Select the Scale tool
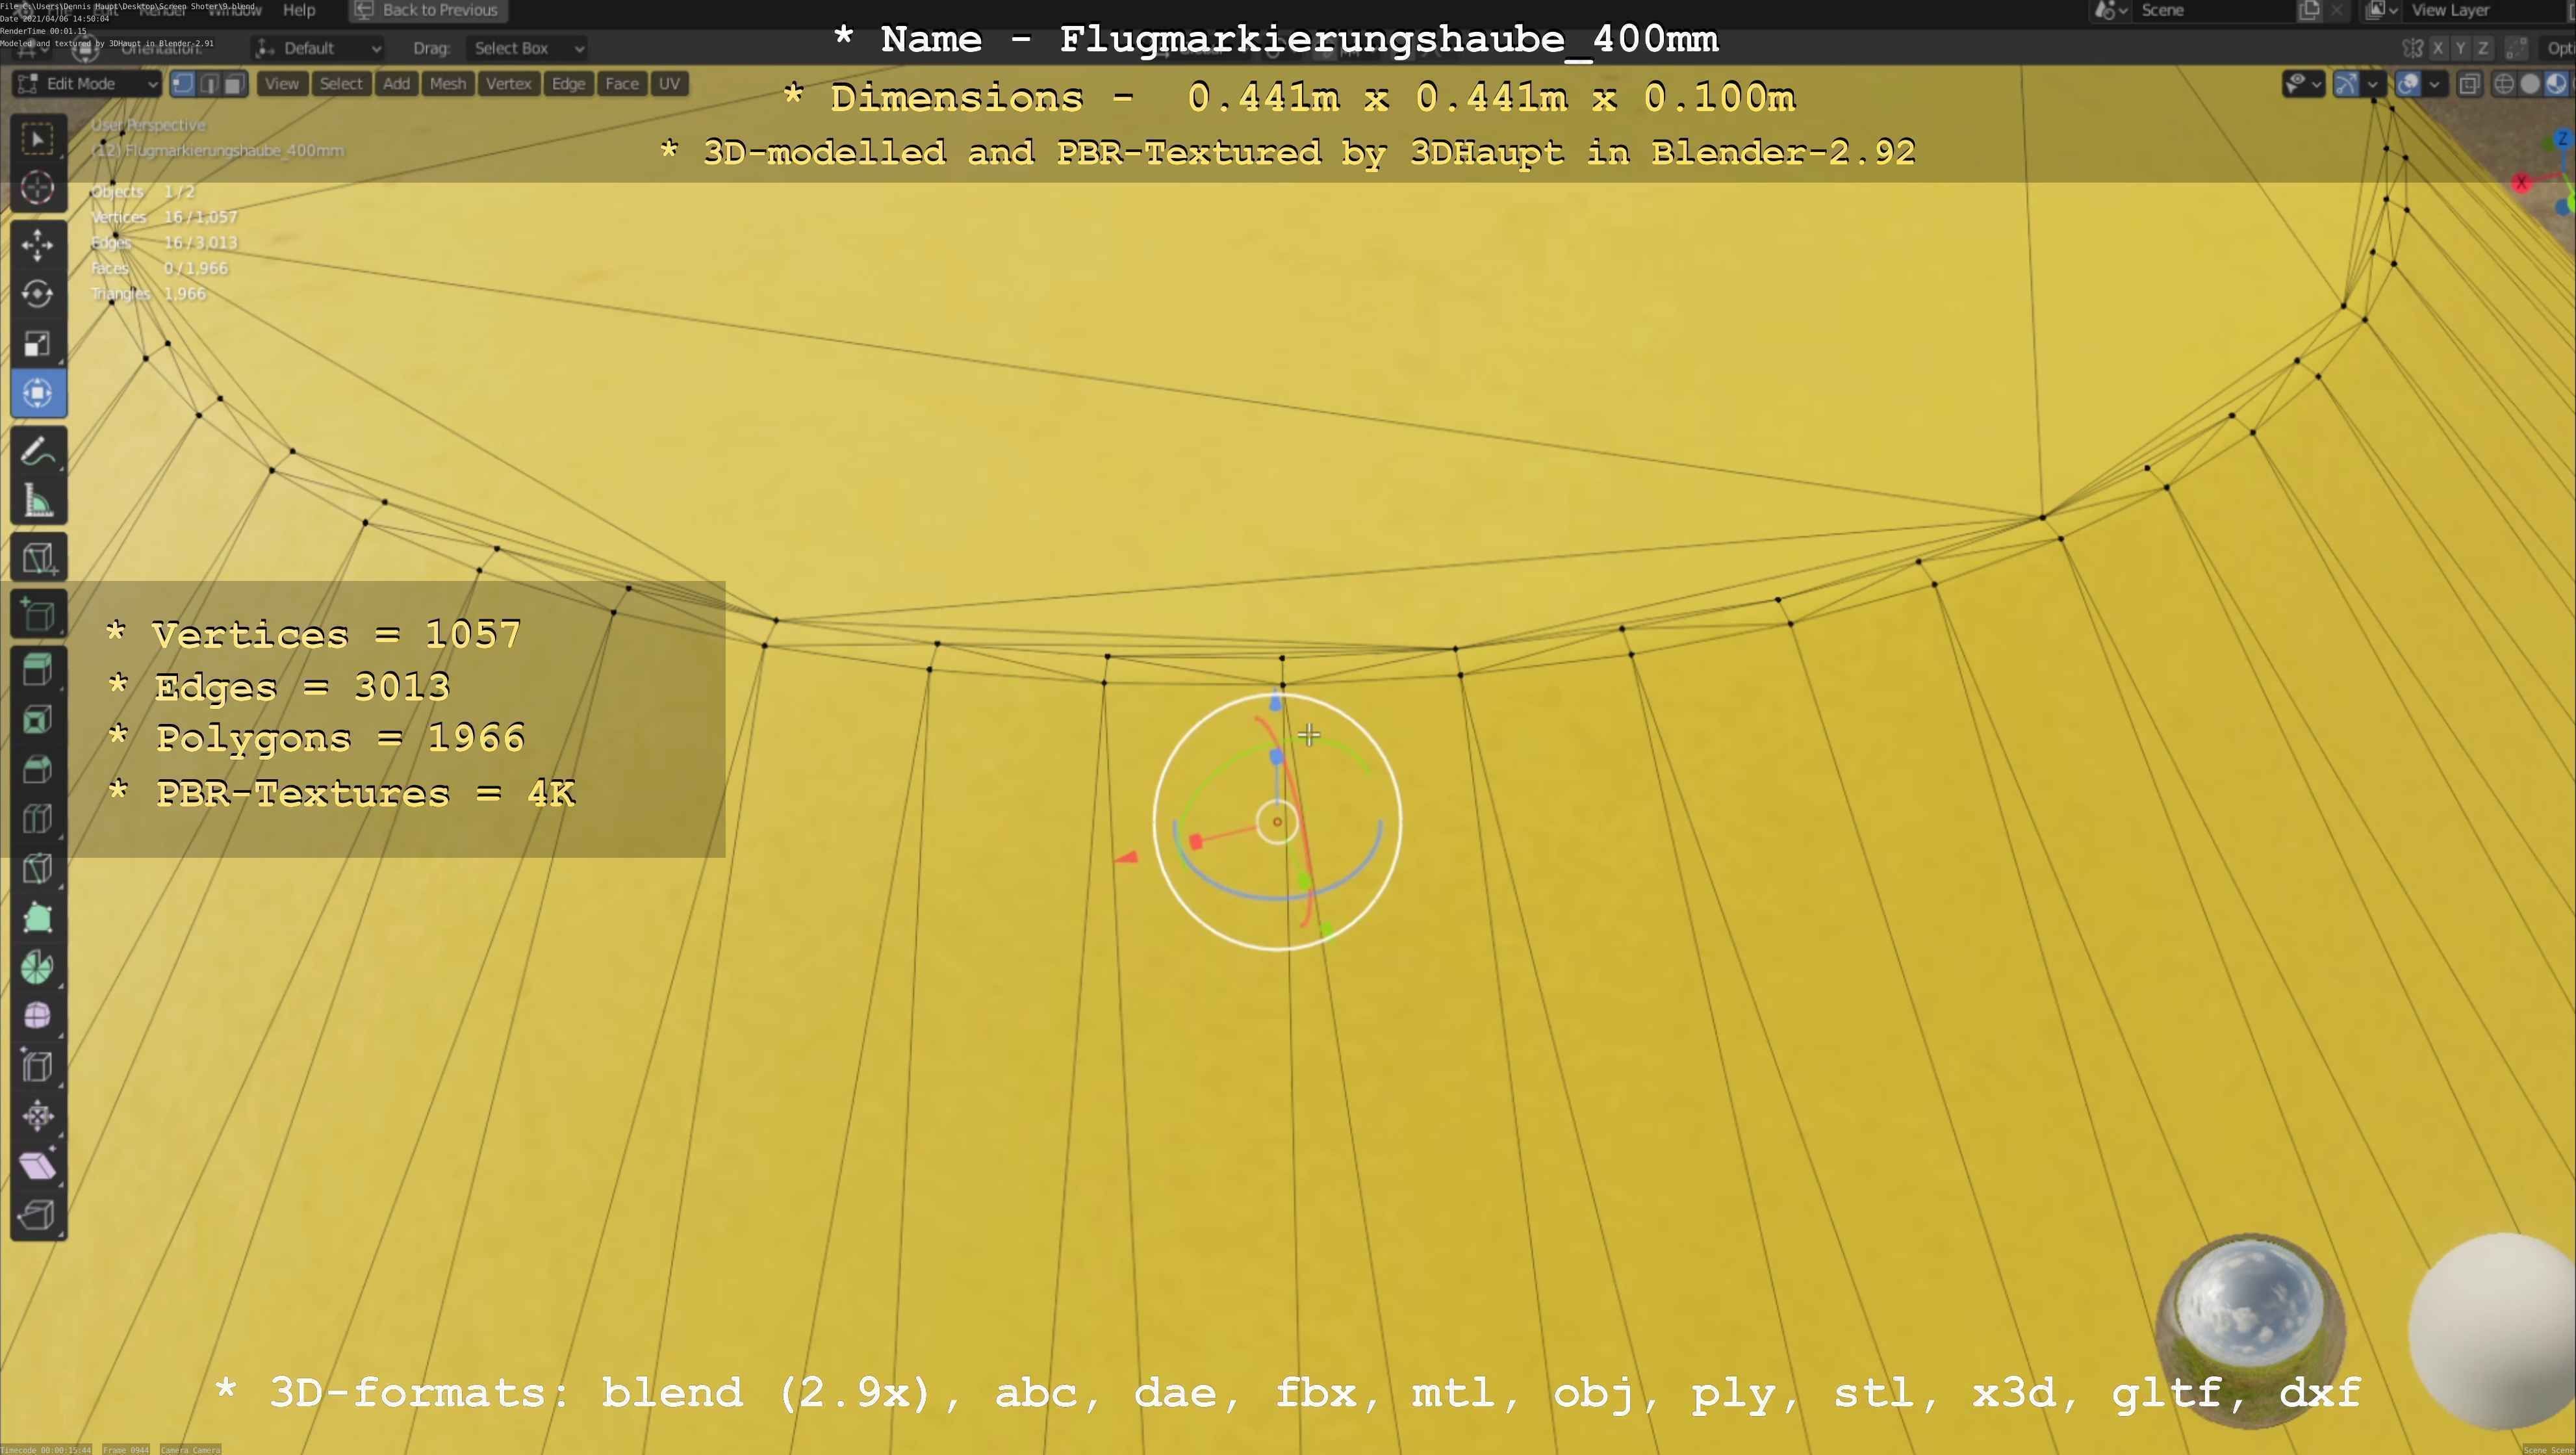Screen dimensions: 2576x1455 [x=38, y=344]
